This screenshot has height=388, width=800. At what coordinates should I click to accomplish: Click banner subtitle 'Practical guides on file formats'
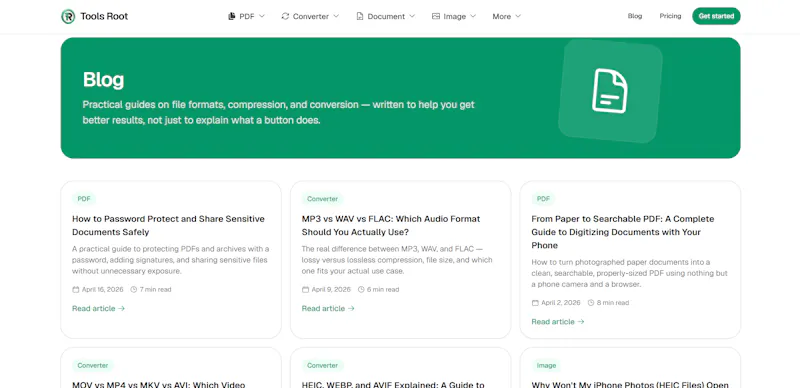(279, 113)
